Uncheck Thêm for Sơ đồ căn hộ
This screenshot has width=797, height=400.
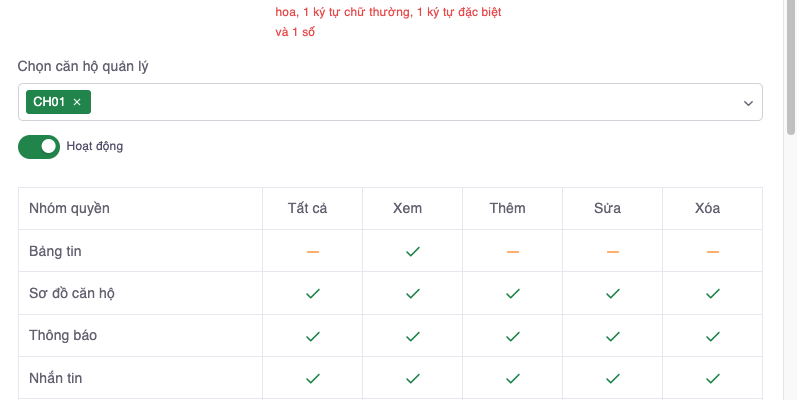(512, 294)
